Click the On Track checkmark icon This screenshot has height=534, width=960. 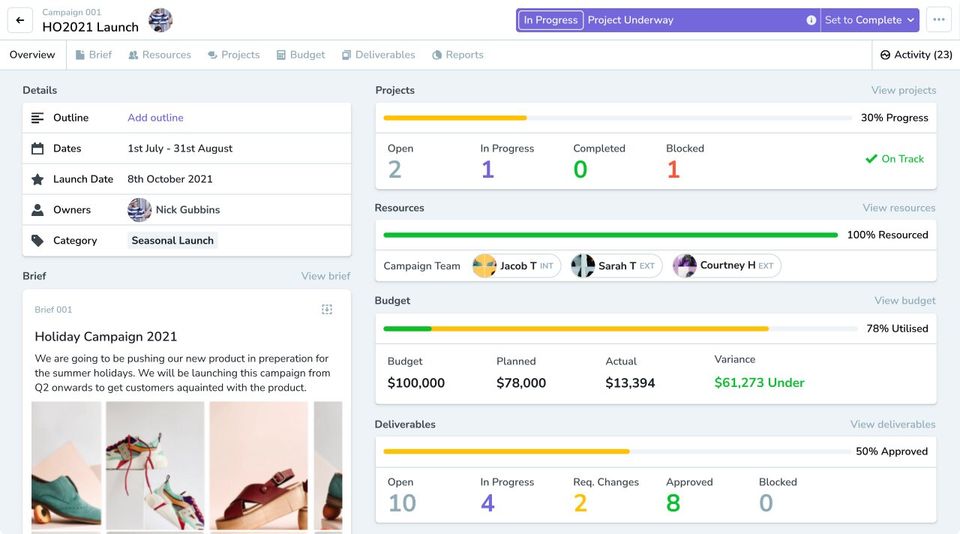click(x=871, y=159)
